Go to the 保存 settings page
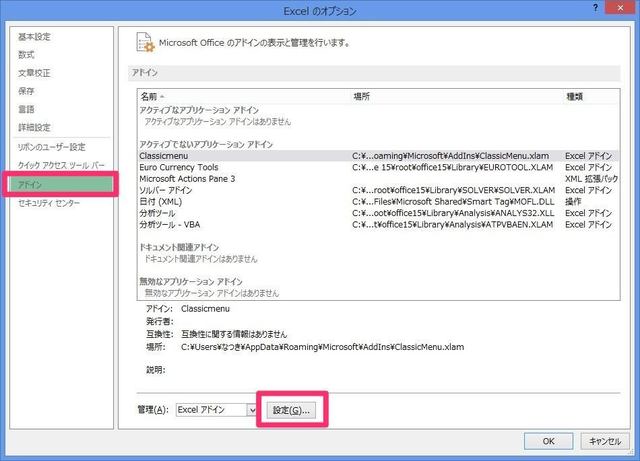 pyautogui.click(x=26, y=91)
